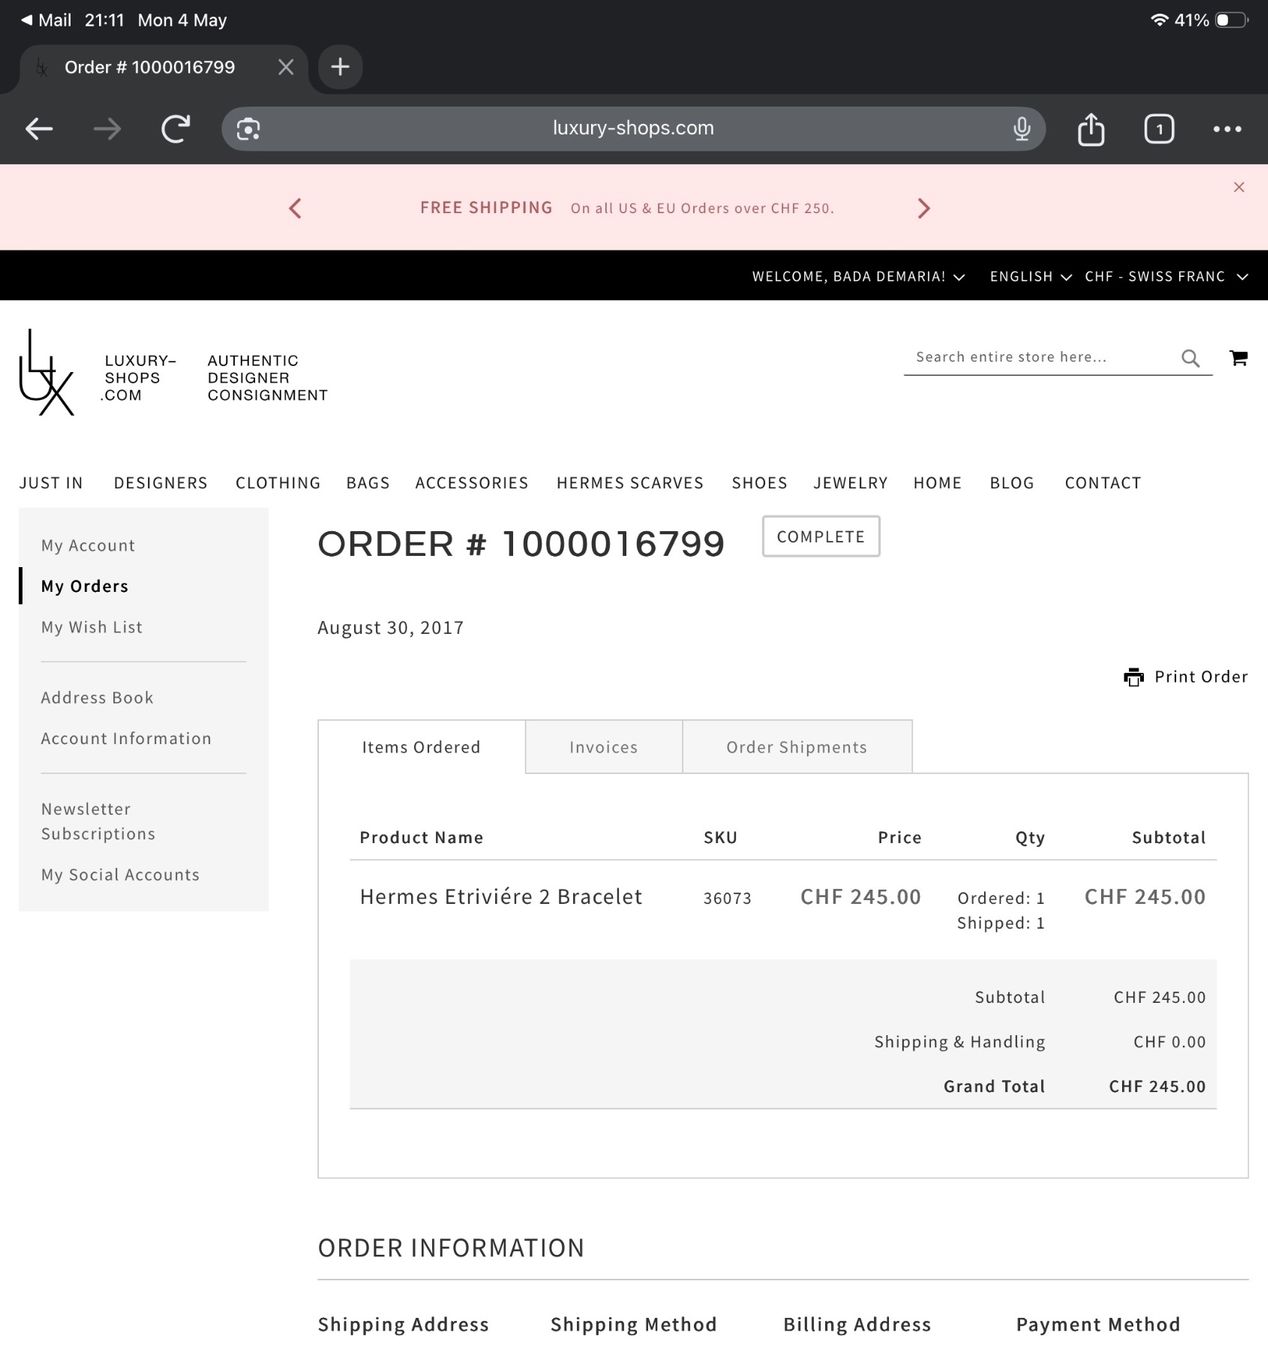Select the Items Ordered tab

(421, 747)
